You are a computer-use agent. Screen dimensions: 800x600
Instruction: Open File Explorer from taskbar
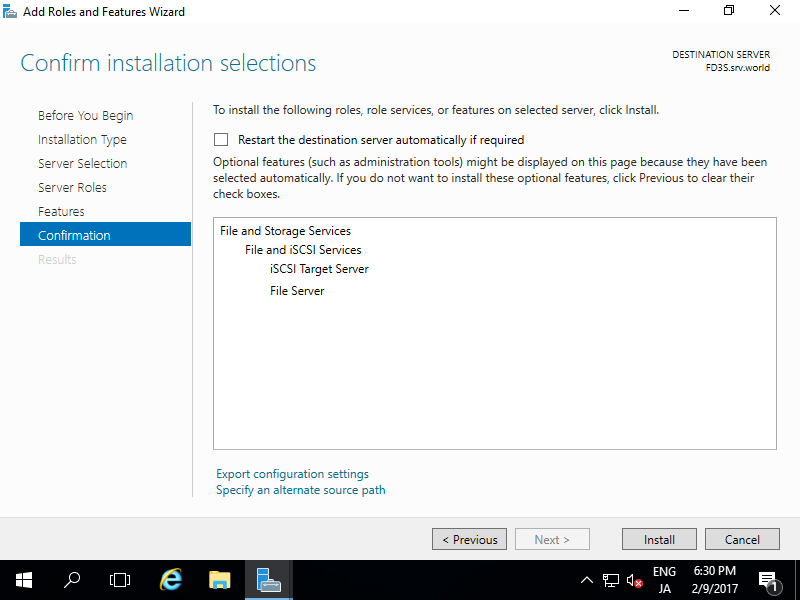coord(219,580)
